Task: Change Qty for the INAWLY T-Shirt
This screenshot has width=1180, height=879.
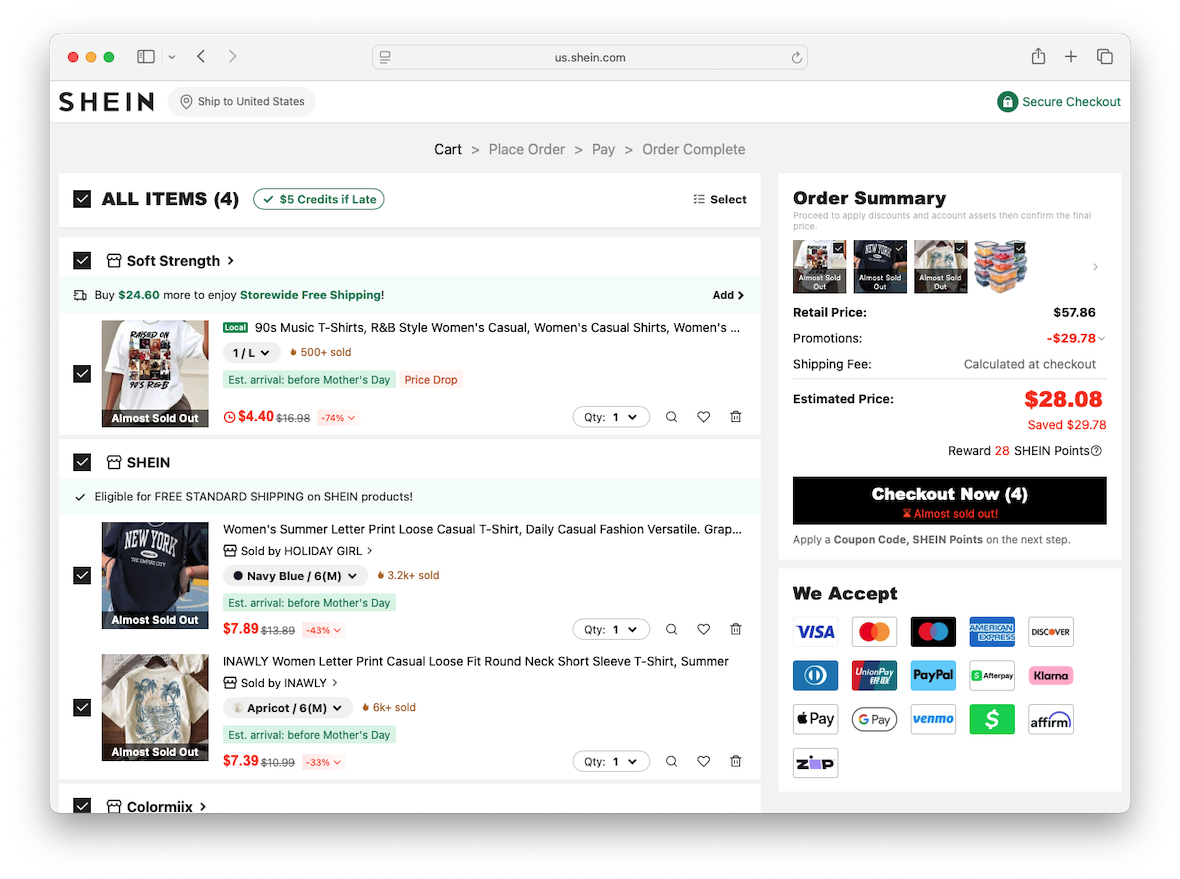Action: click(611, 762)
